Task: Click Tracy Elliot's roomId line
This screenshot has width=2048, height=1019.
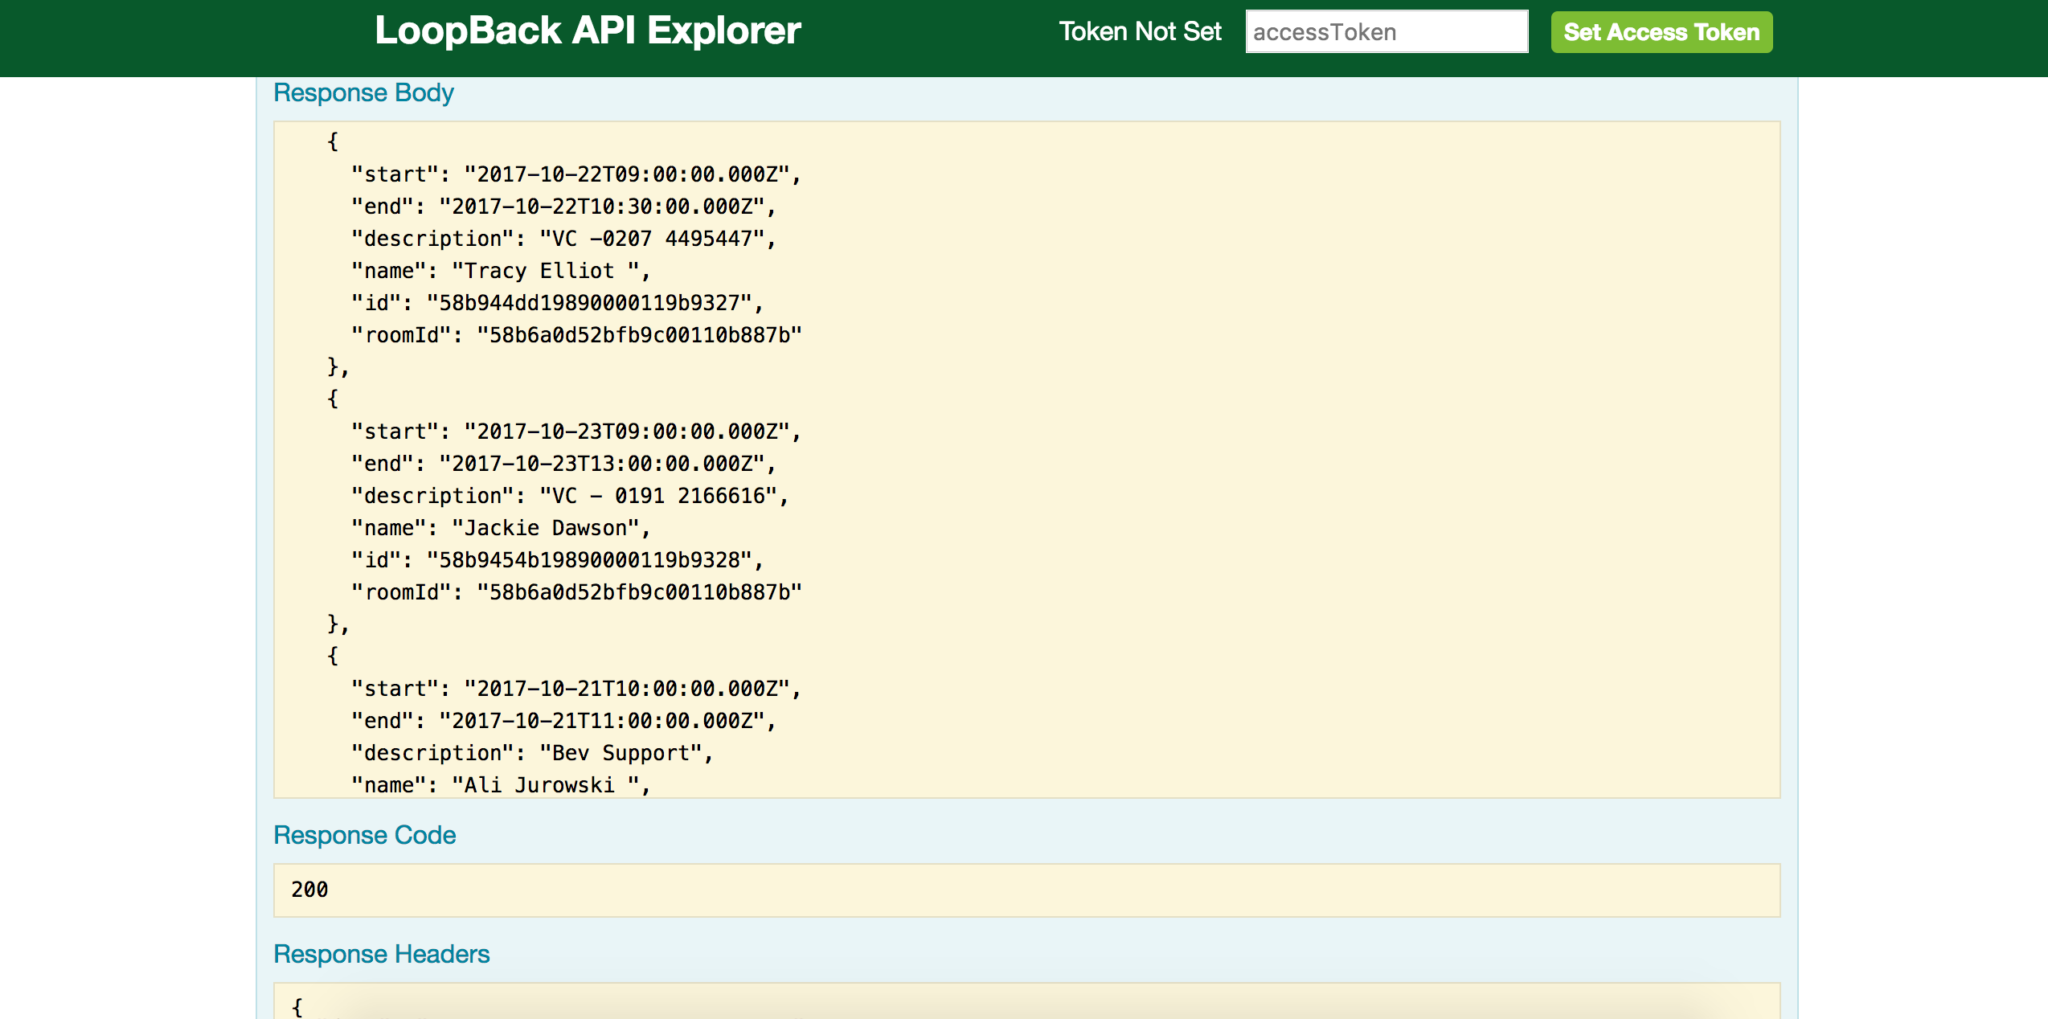Action: pos(577,335)
